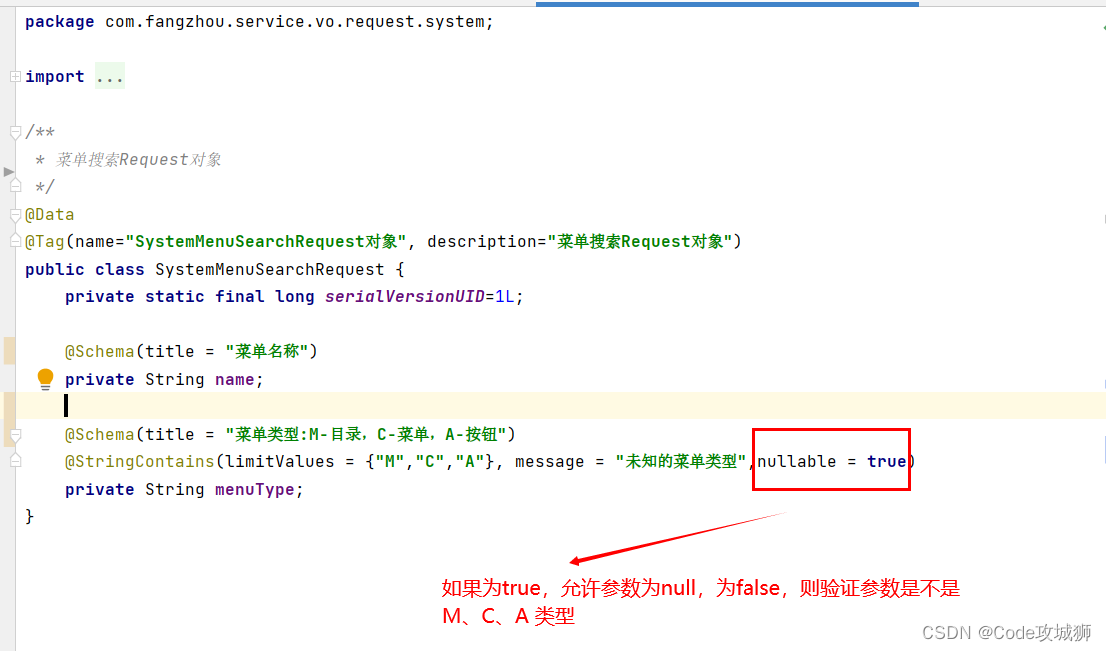Click the Javadoc text 菜单搜索Request对象

coord(138,159)
